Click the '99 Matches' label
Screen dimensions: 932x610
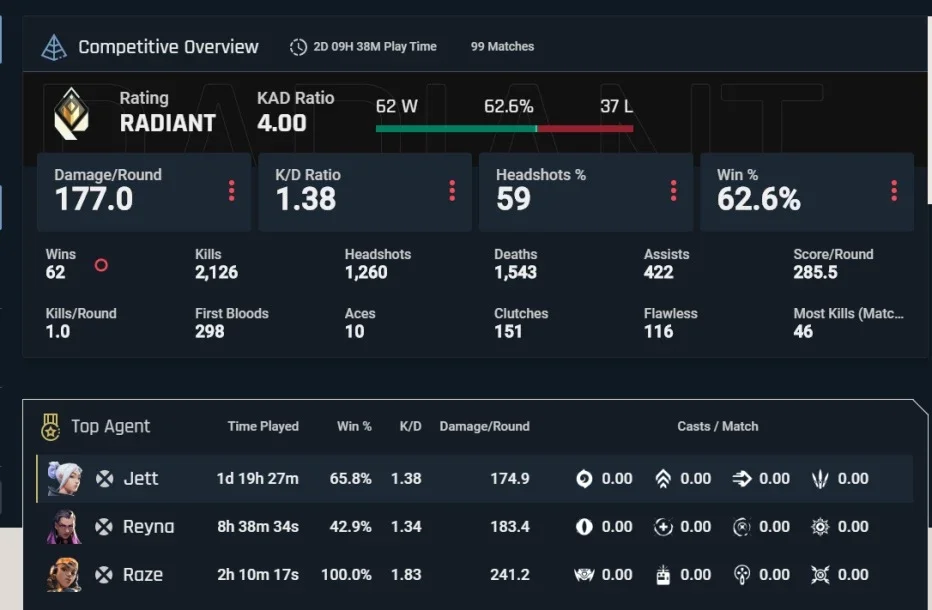point(502,46)
